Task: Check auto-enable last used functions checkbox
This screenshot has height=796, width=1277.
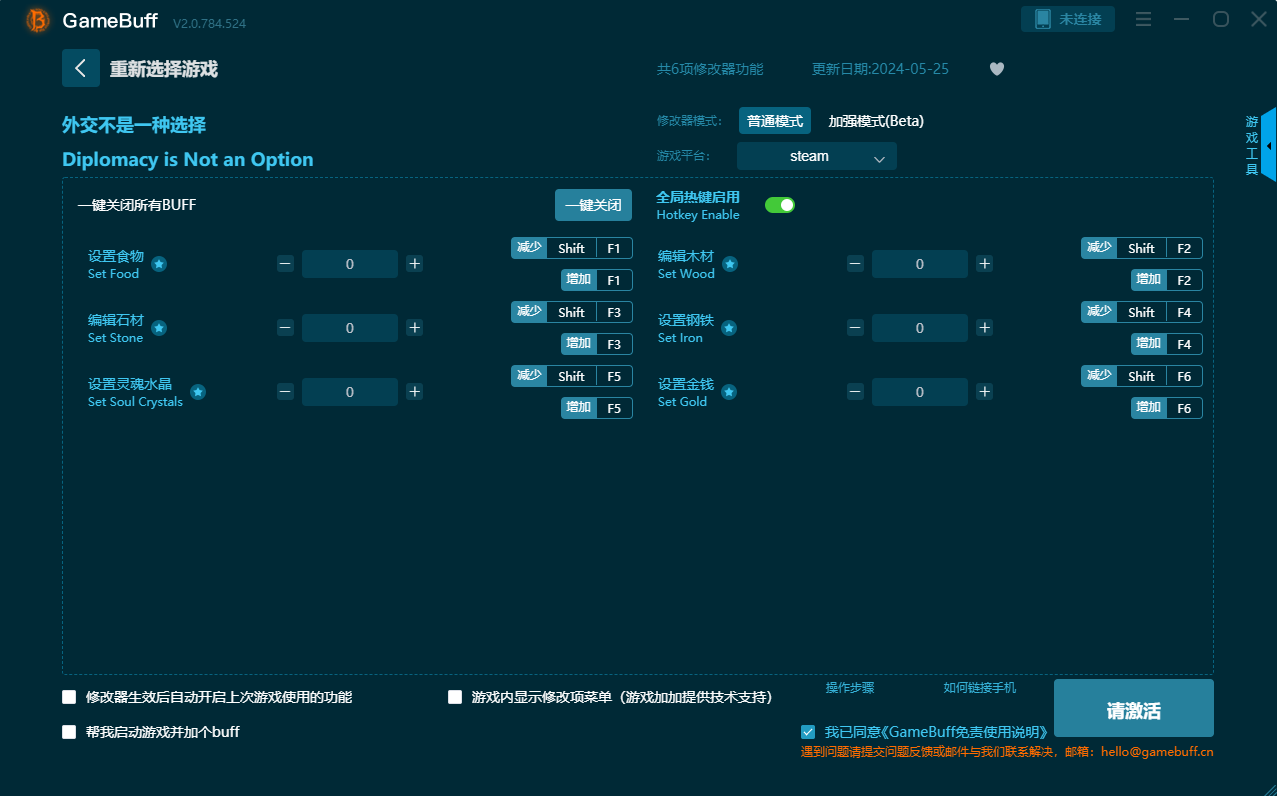Action: (x=69, y=697)
